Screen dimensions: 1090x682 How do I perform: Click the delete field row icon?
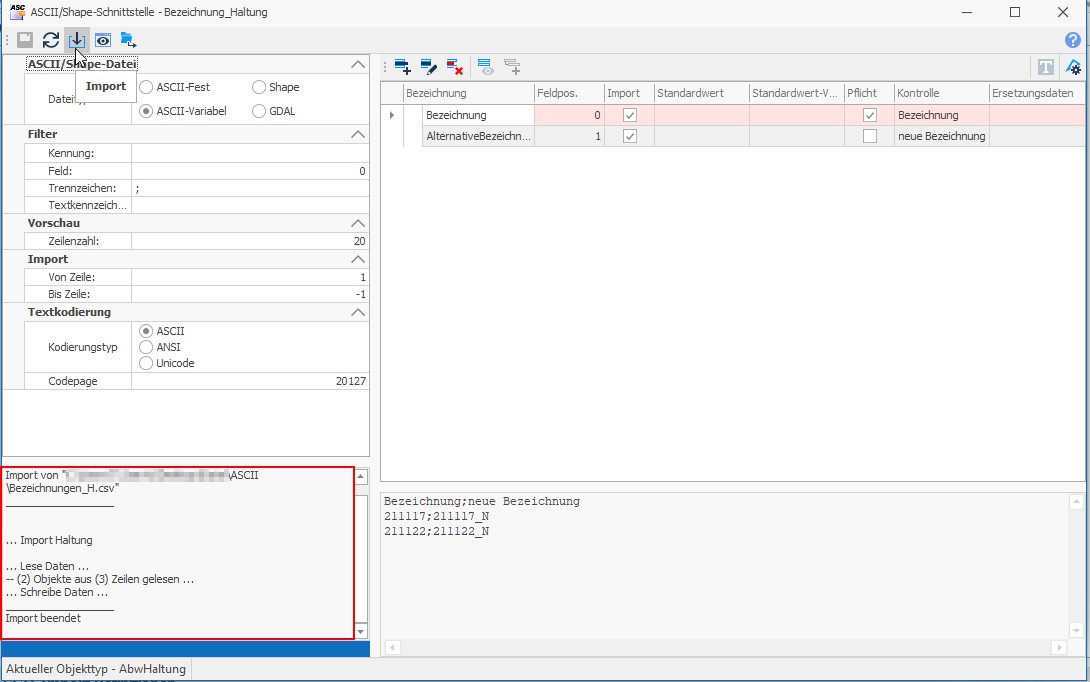pos(455,67)
